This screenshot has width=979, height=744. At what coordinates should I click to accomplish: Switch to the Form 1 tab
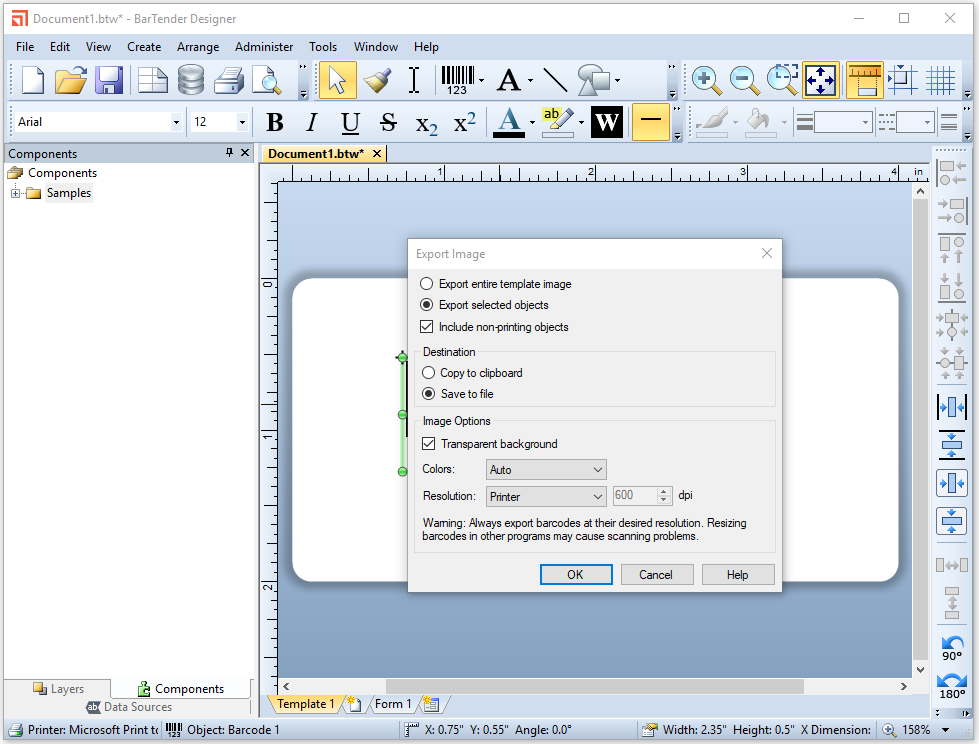tap(393, 704)
